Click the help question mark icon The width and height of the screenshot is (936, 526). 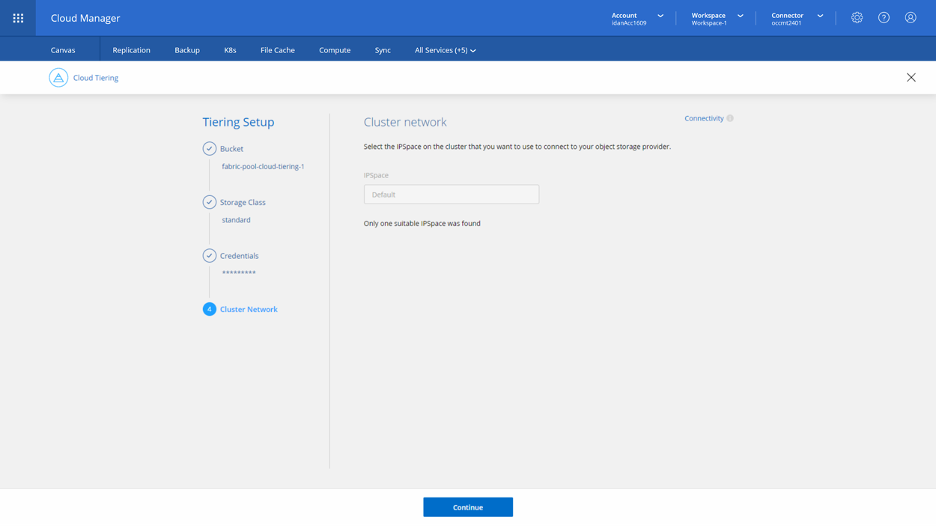884,18
